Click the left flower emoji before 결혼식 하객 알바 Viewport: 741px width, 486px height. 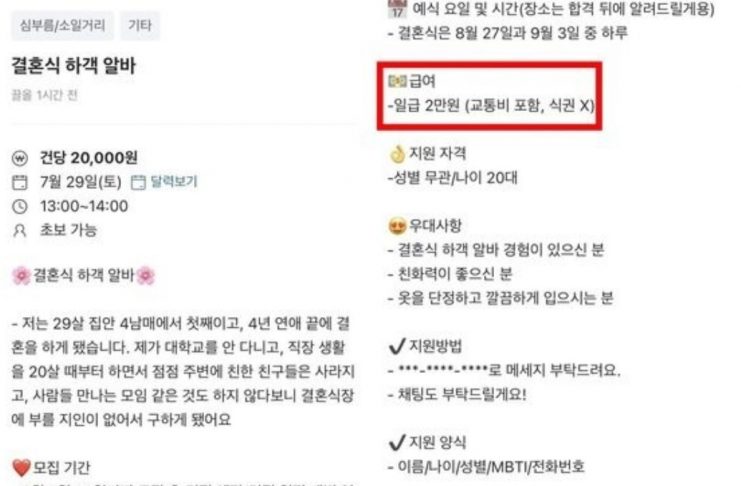[x=21, y=276]
